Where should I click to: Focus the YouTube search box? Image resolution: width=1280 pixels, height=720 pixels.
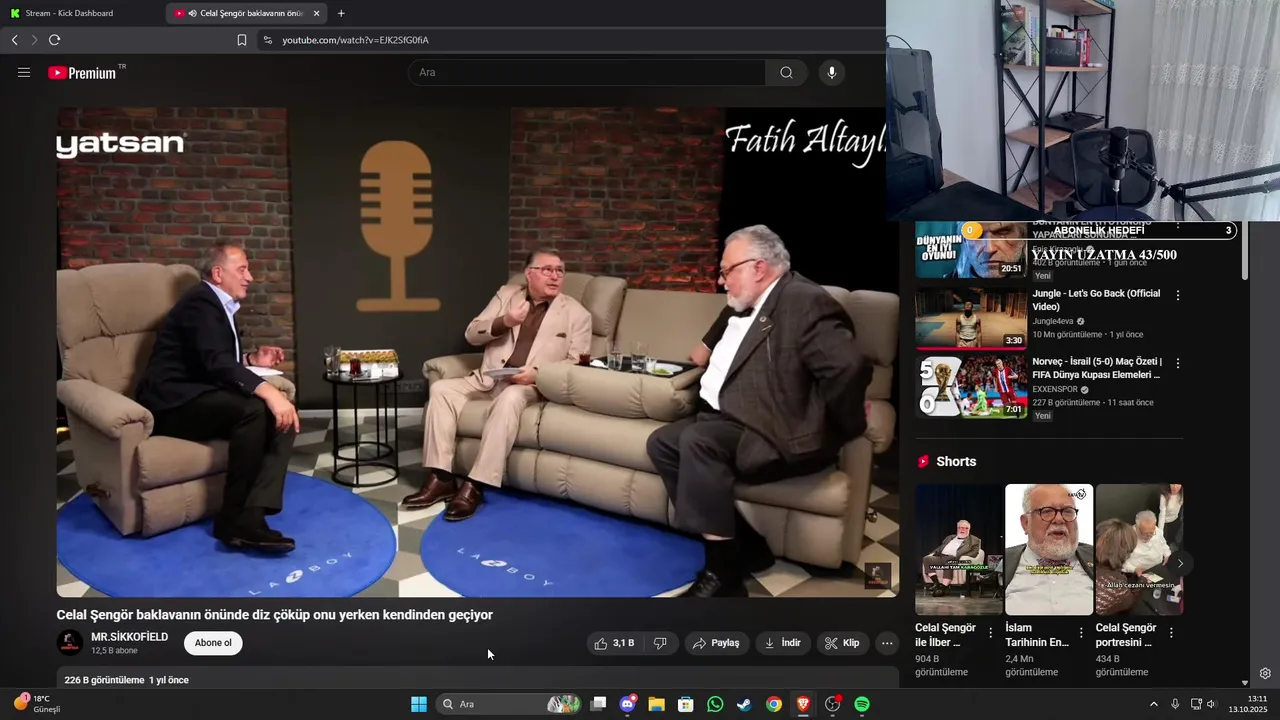click(x=587, y=72)
